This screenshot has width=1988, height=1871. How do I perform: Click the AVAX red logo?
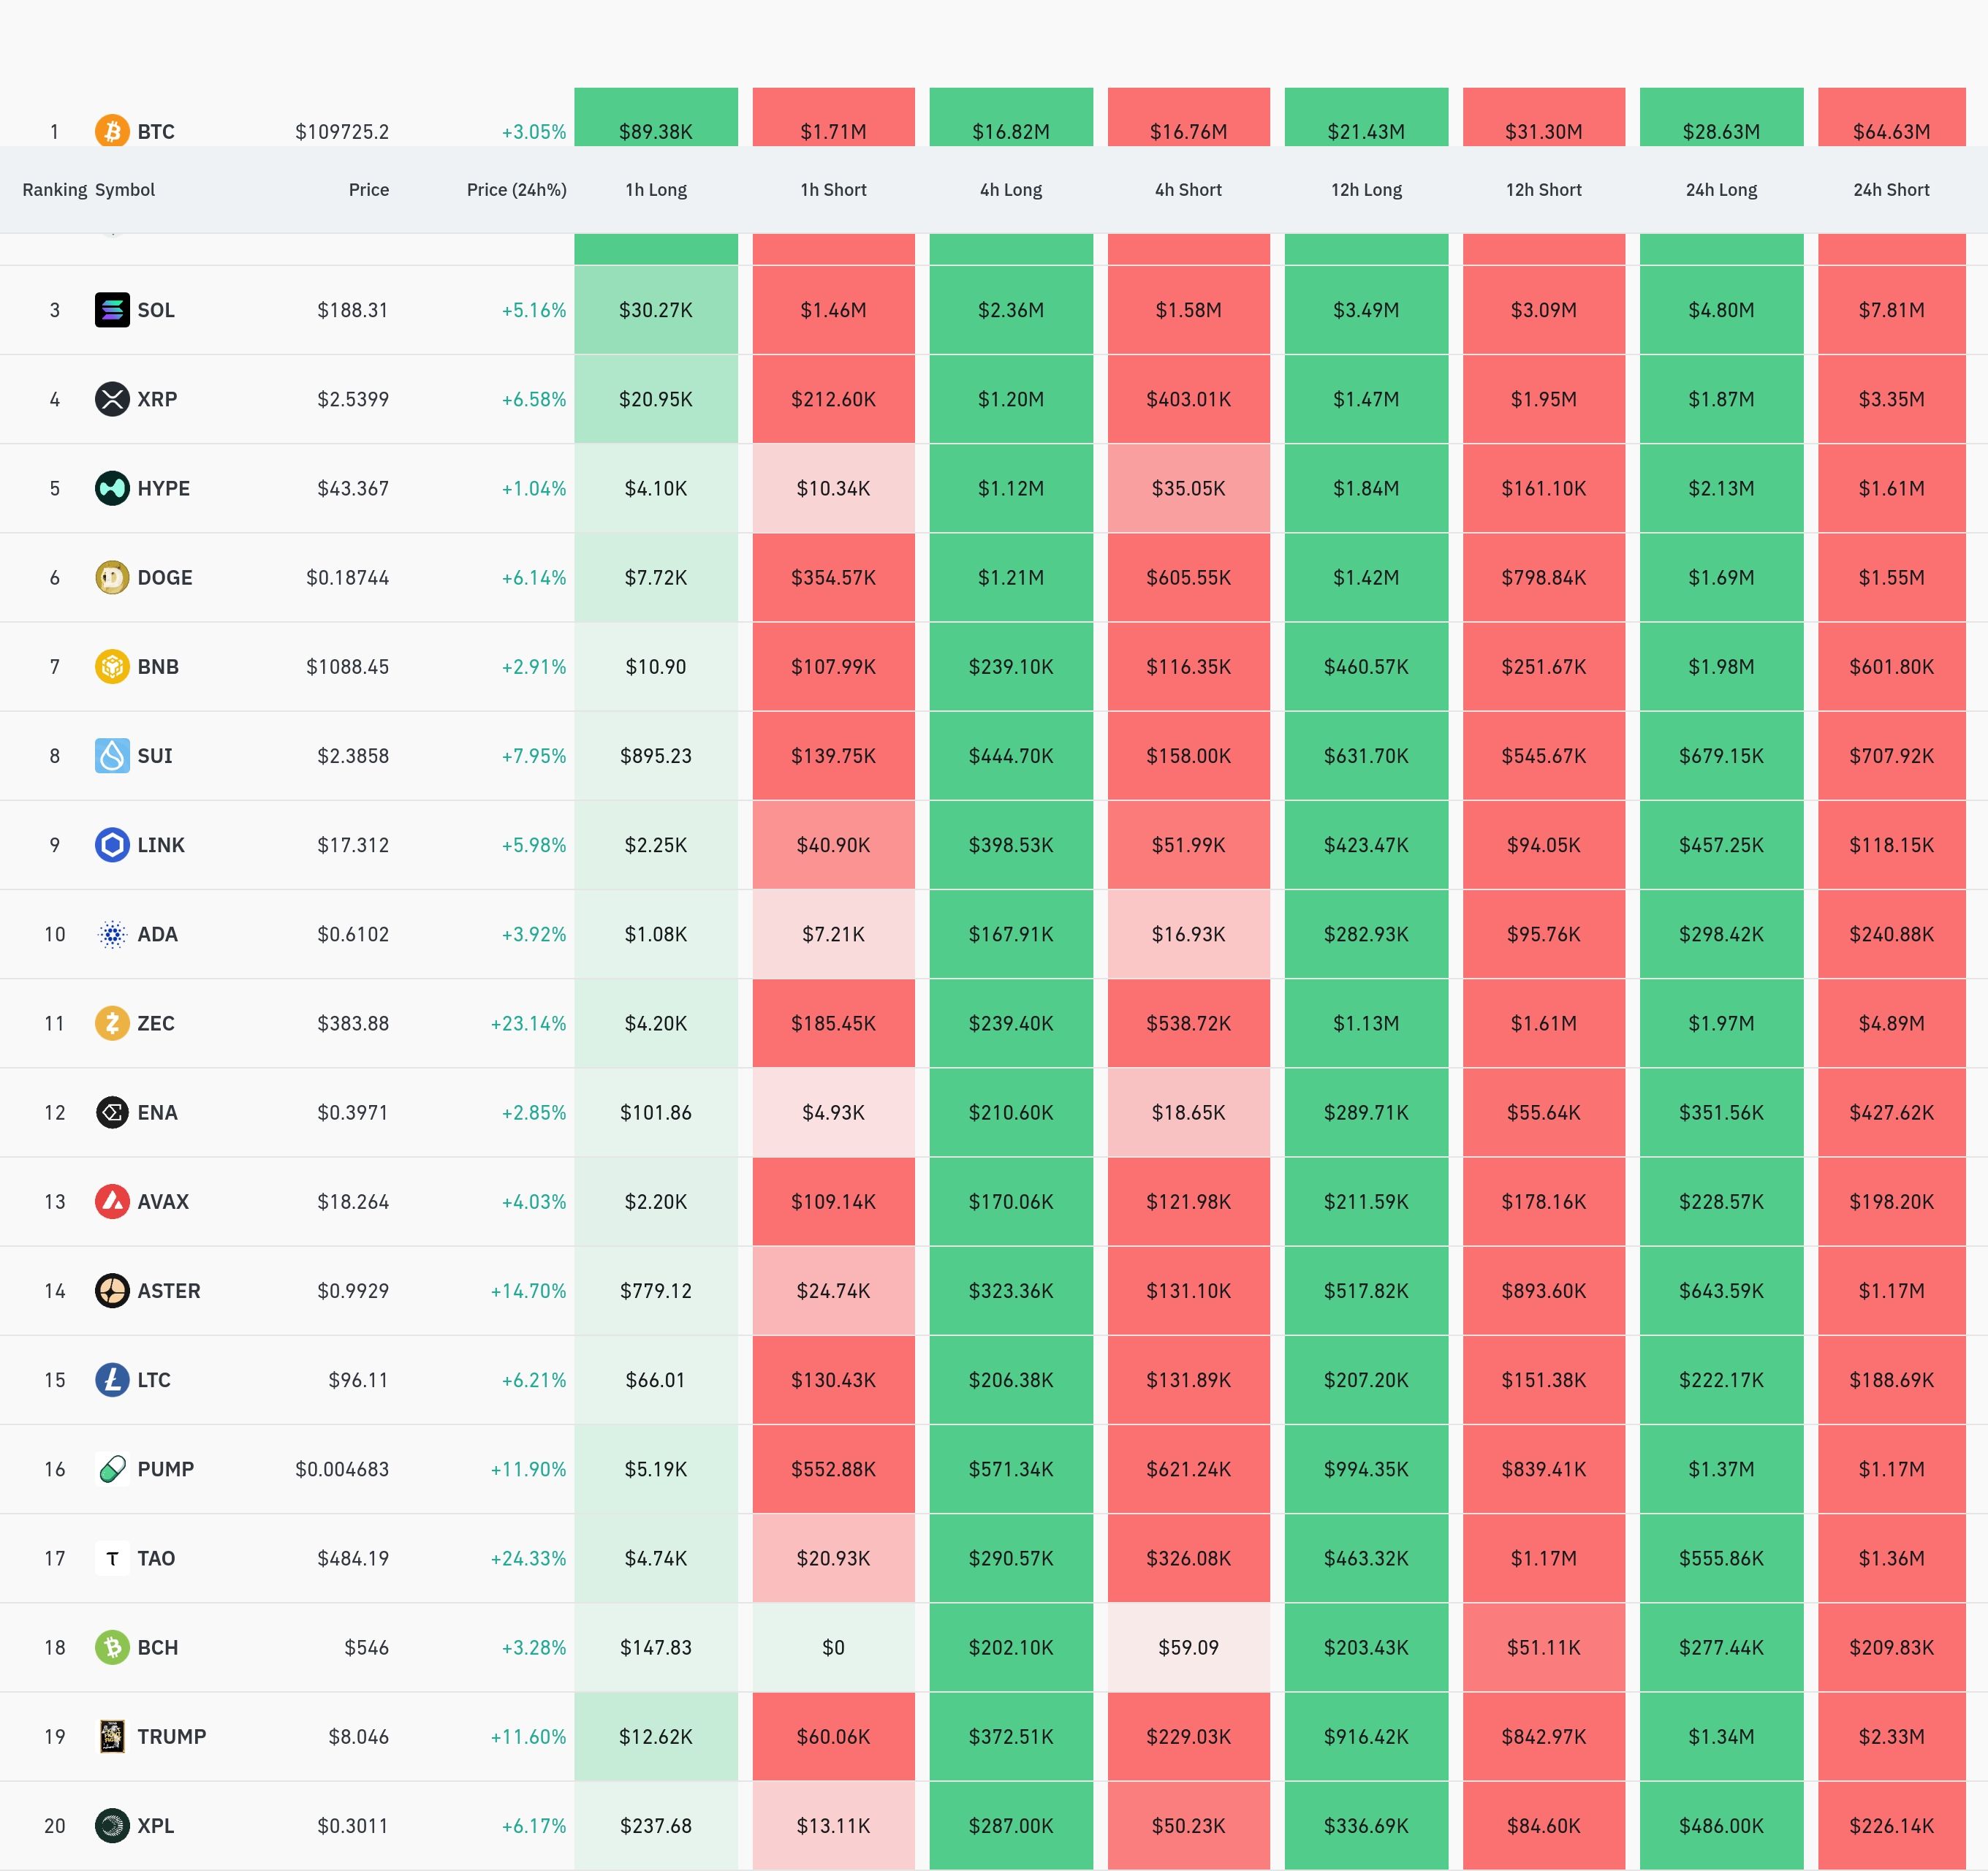[112, 1202]
